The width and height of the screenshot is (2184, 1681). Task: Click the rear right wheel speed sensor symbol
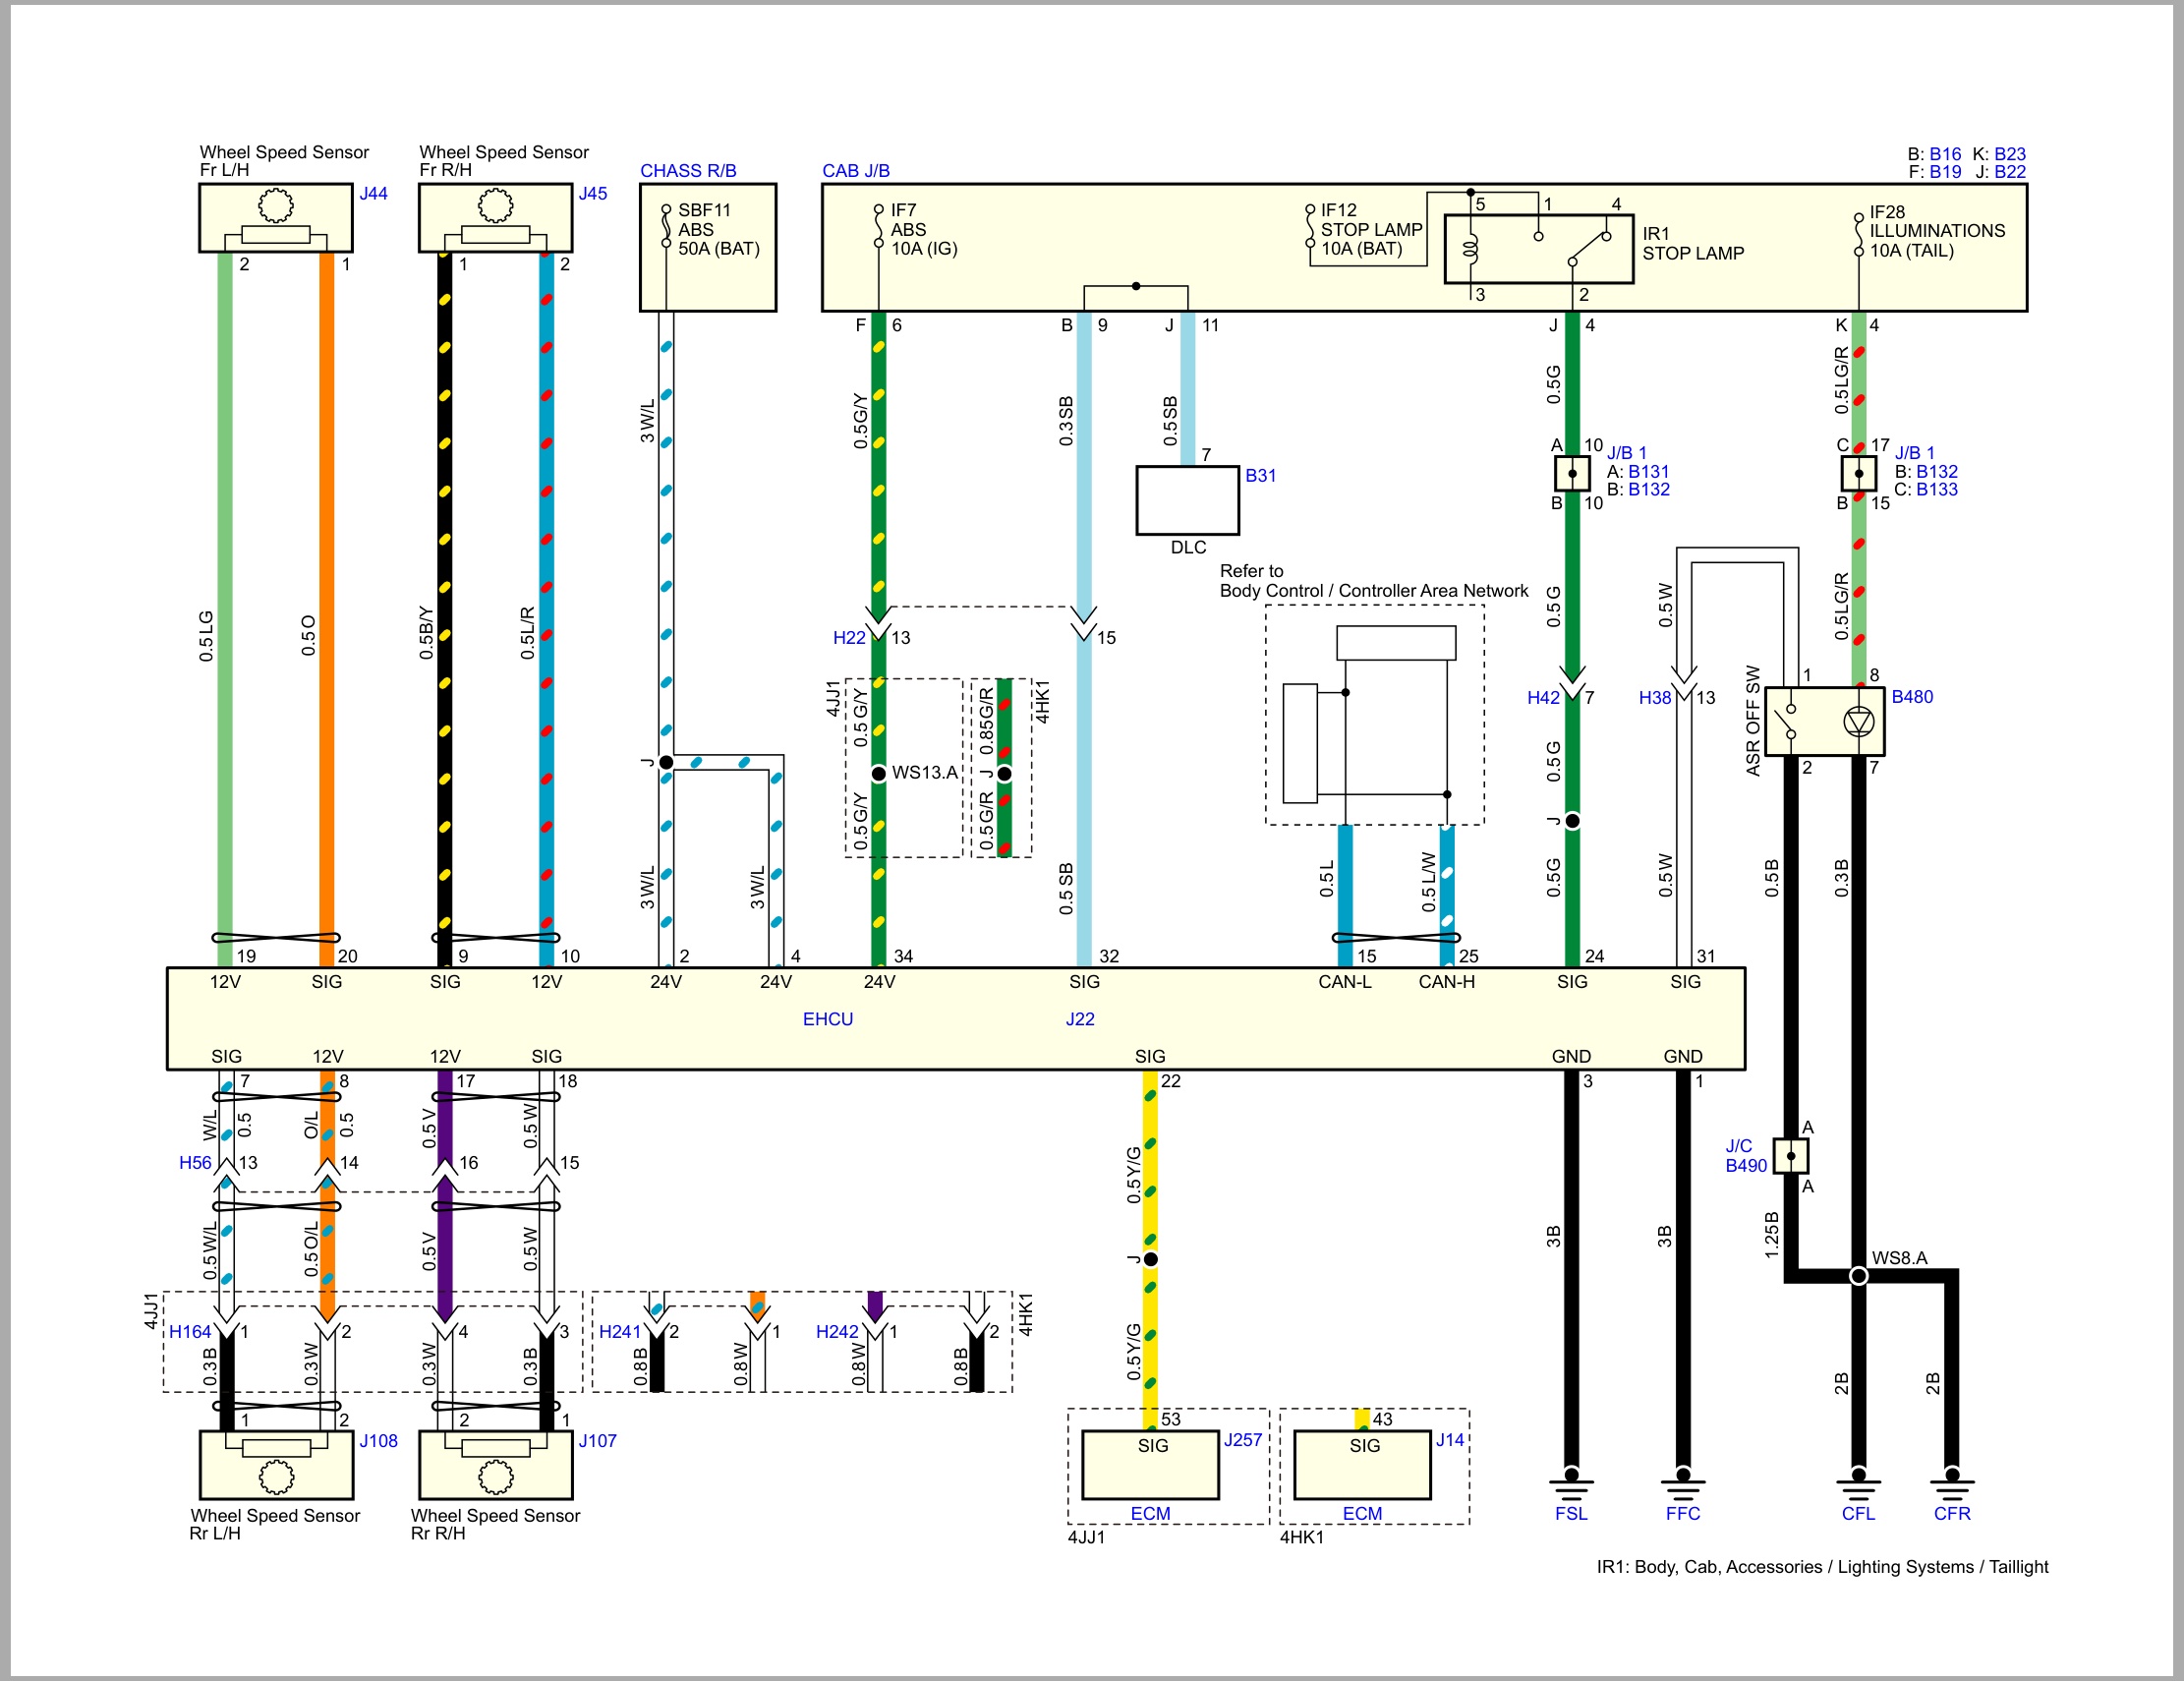(x=496, y=1465)
